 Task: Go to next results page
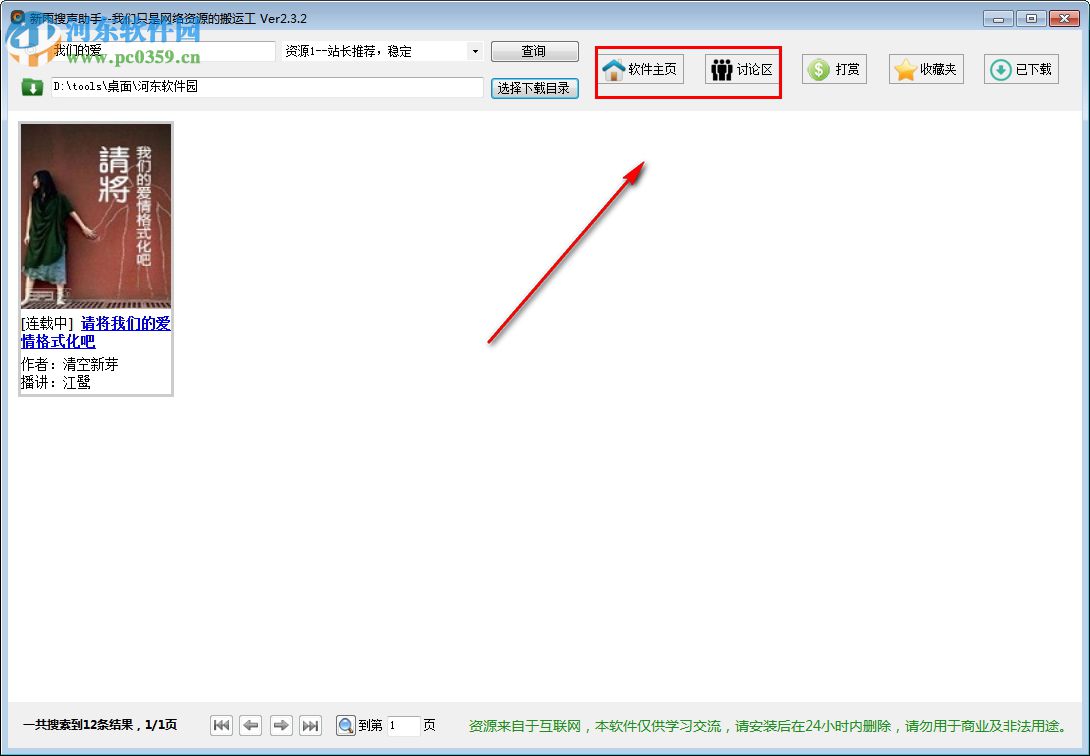pos(281,725)
